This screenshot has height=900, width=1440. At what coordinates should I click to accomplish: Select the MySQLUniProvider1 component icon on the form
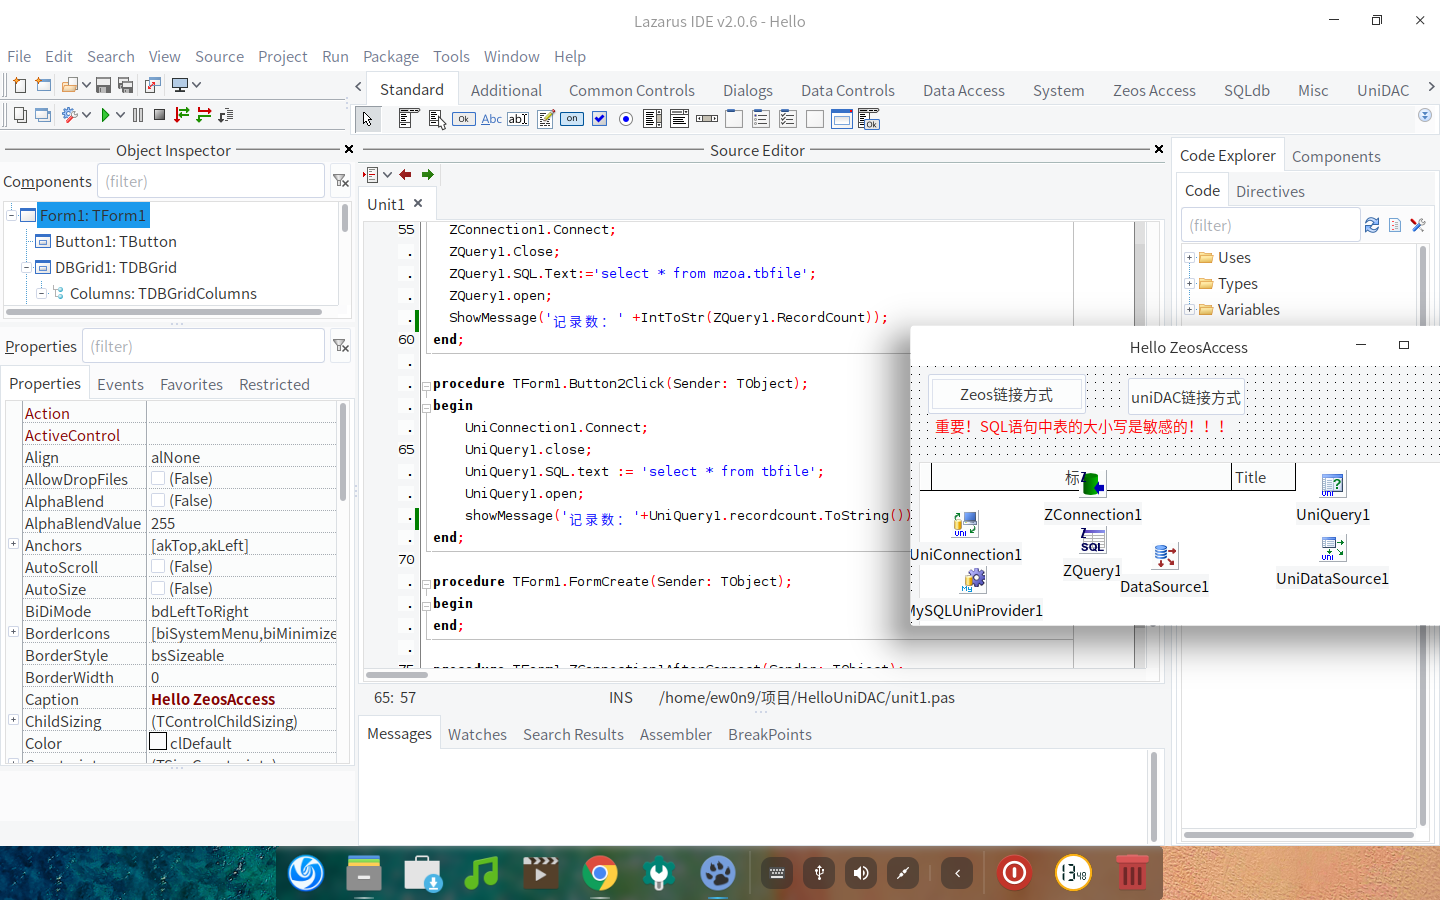[974, 580]
